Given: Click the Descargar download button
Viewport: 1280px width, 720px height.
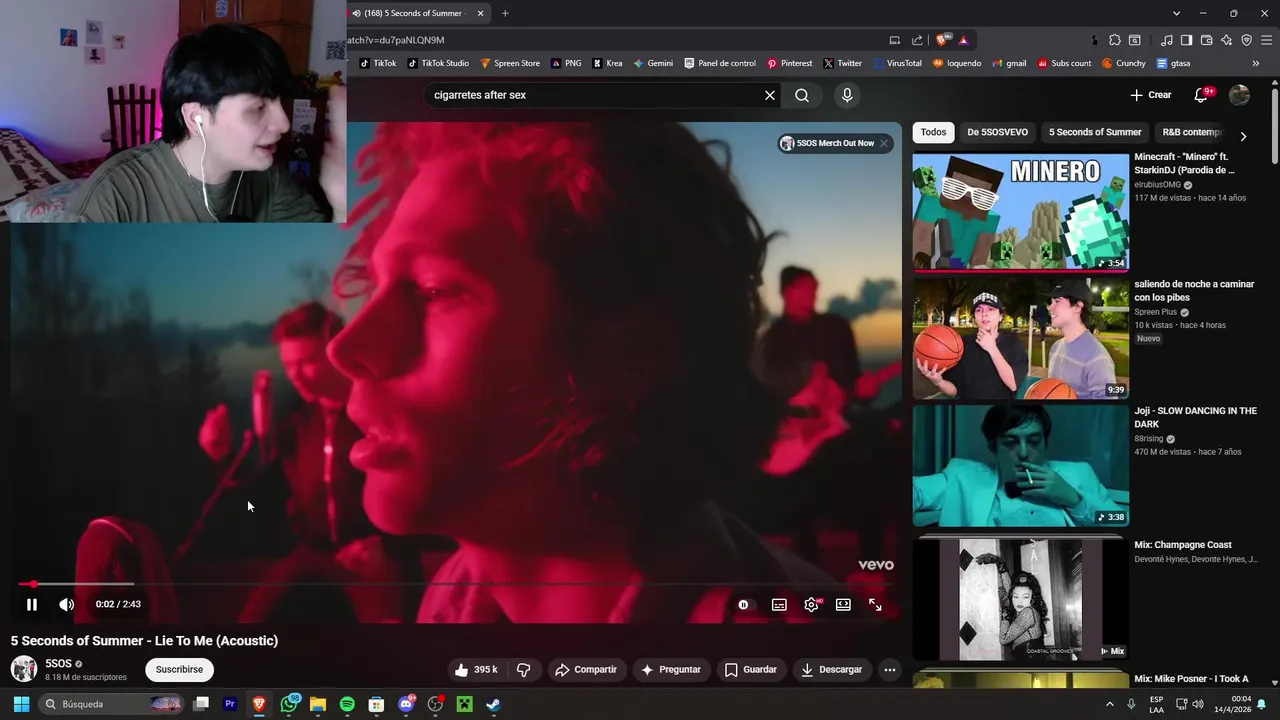Looking at the screenshot, I should click(831, 670).
